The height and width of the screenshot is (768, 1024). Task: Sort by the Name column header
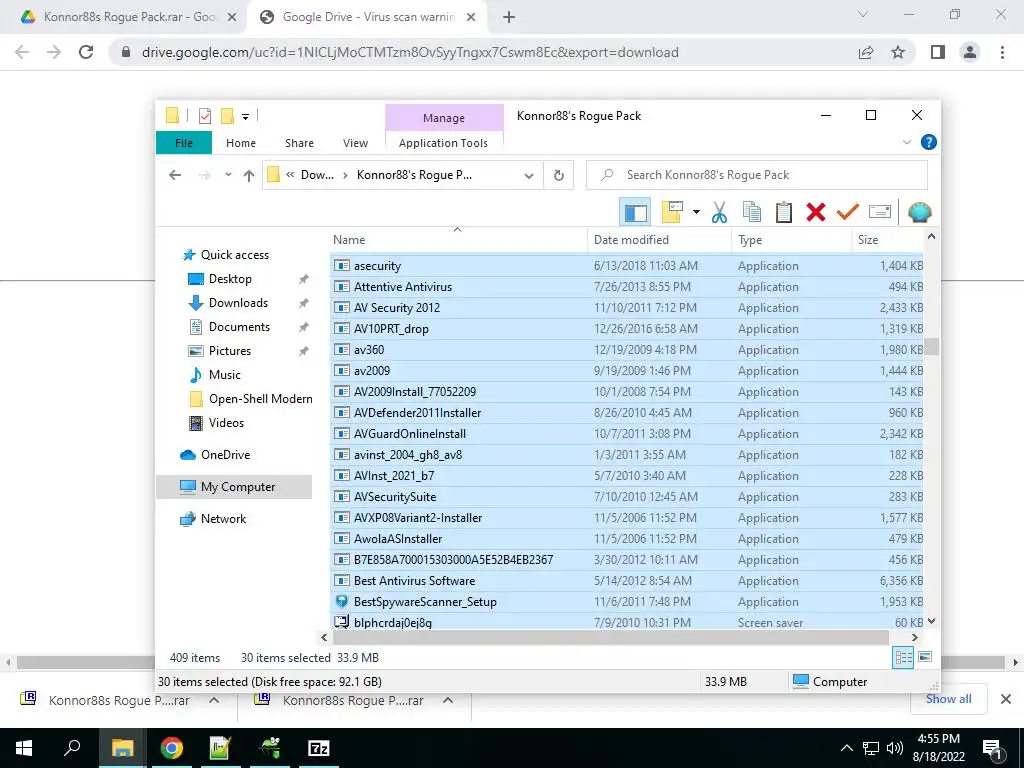(458, 240)
